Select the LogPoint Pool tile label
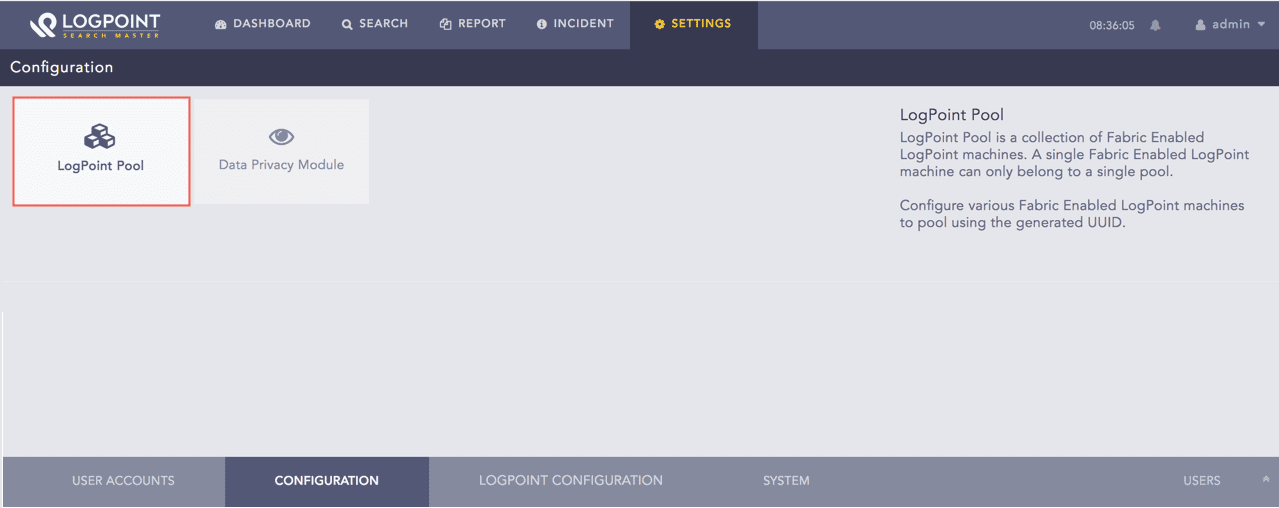The height and width of the screenshot is (508, 1279). pos(100,166)
